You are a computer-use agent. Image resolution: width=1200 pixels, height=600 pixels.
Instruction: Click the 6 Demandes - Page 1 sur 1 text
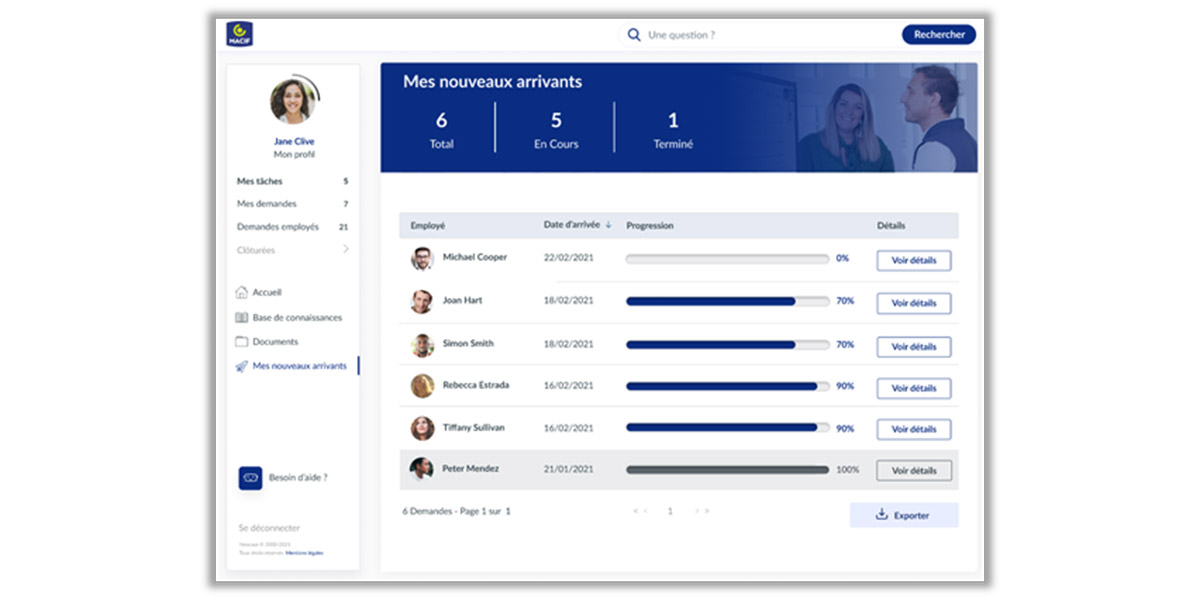(457, 511)
